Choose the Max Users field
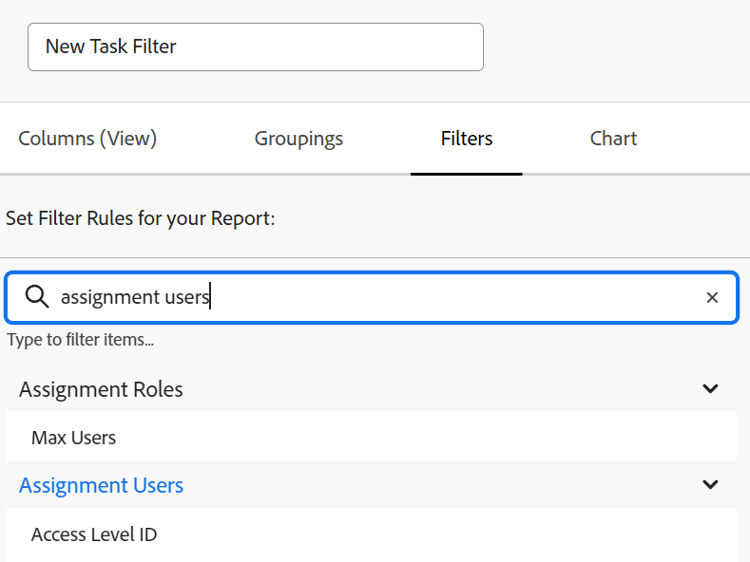Screen dimensions: 750x562 click(73, 437)
